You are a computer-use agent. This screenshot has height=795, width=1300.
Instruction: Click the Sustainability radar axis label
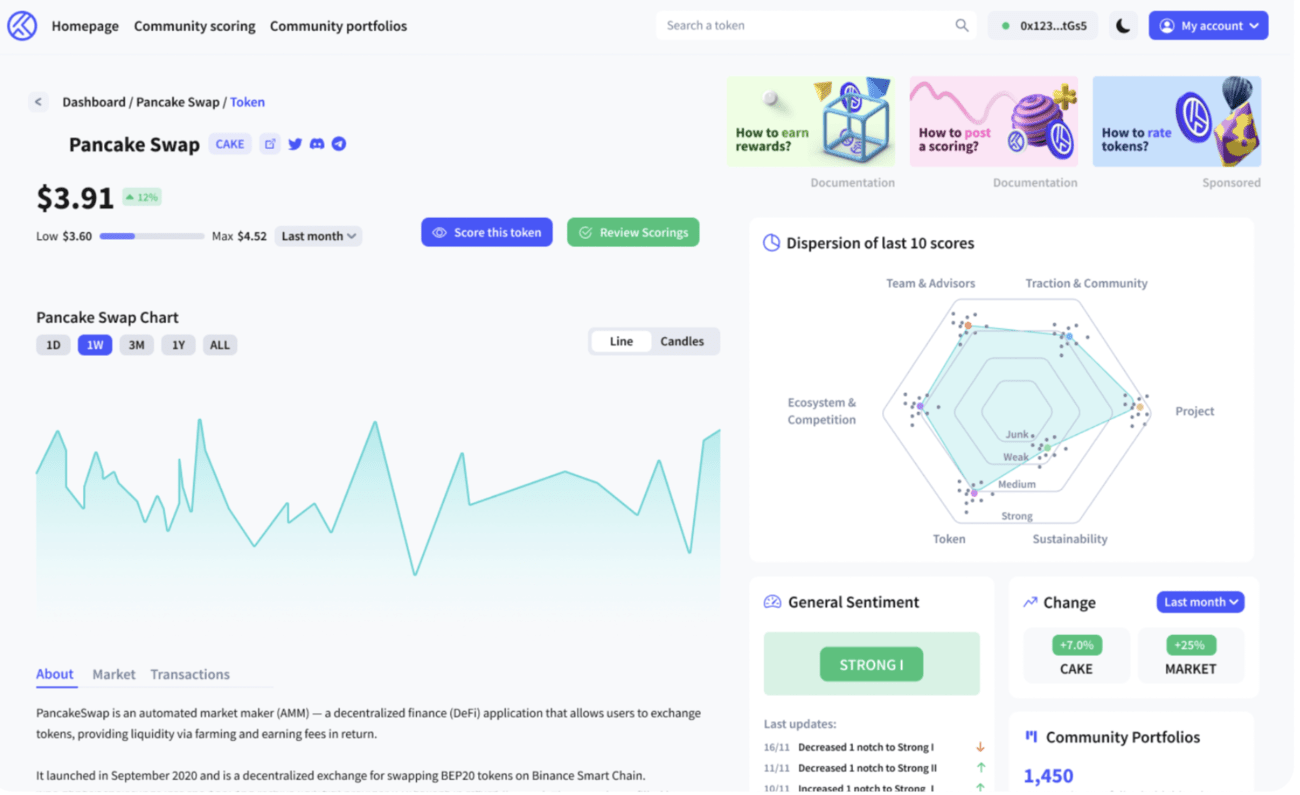tap(1070, 539)
